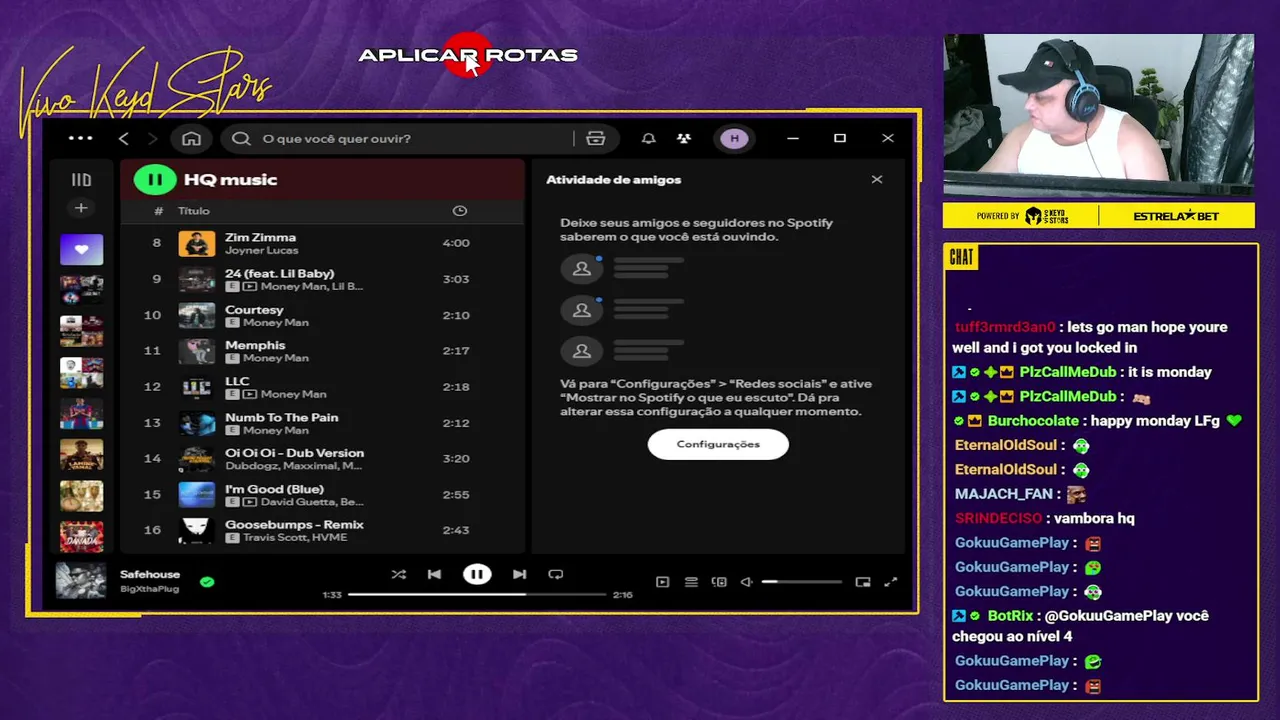
Task: Select Oi Oi Oi - Dub Version
Action: click(322, 459)
